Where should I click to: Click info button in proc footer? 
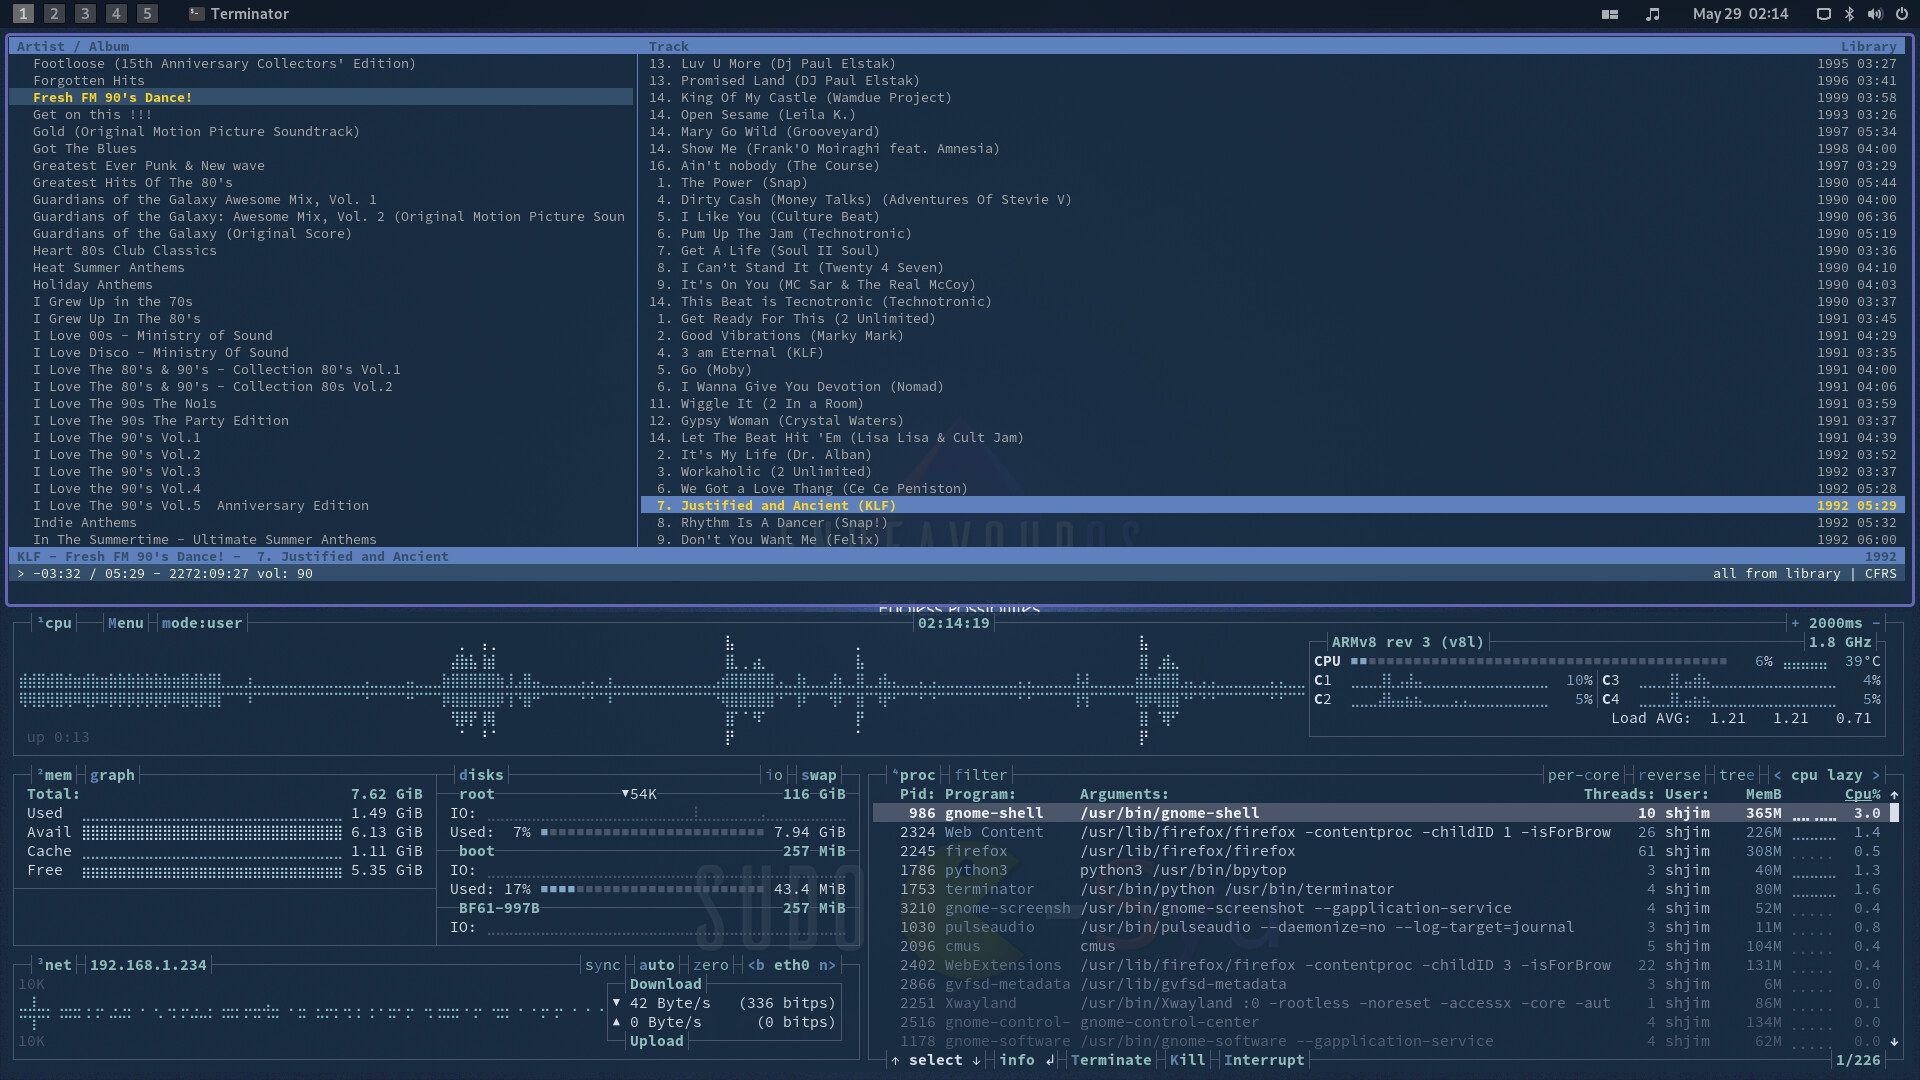coord(1017,1060)
